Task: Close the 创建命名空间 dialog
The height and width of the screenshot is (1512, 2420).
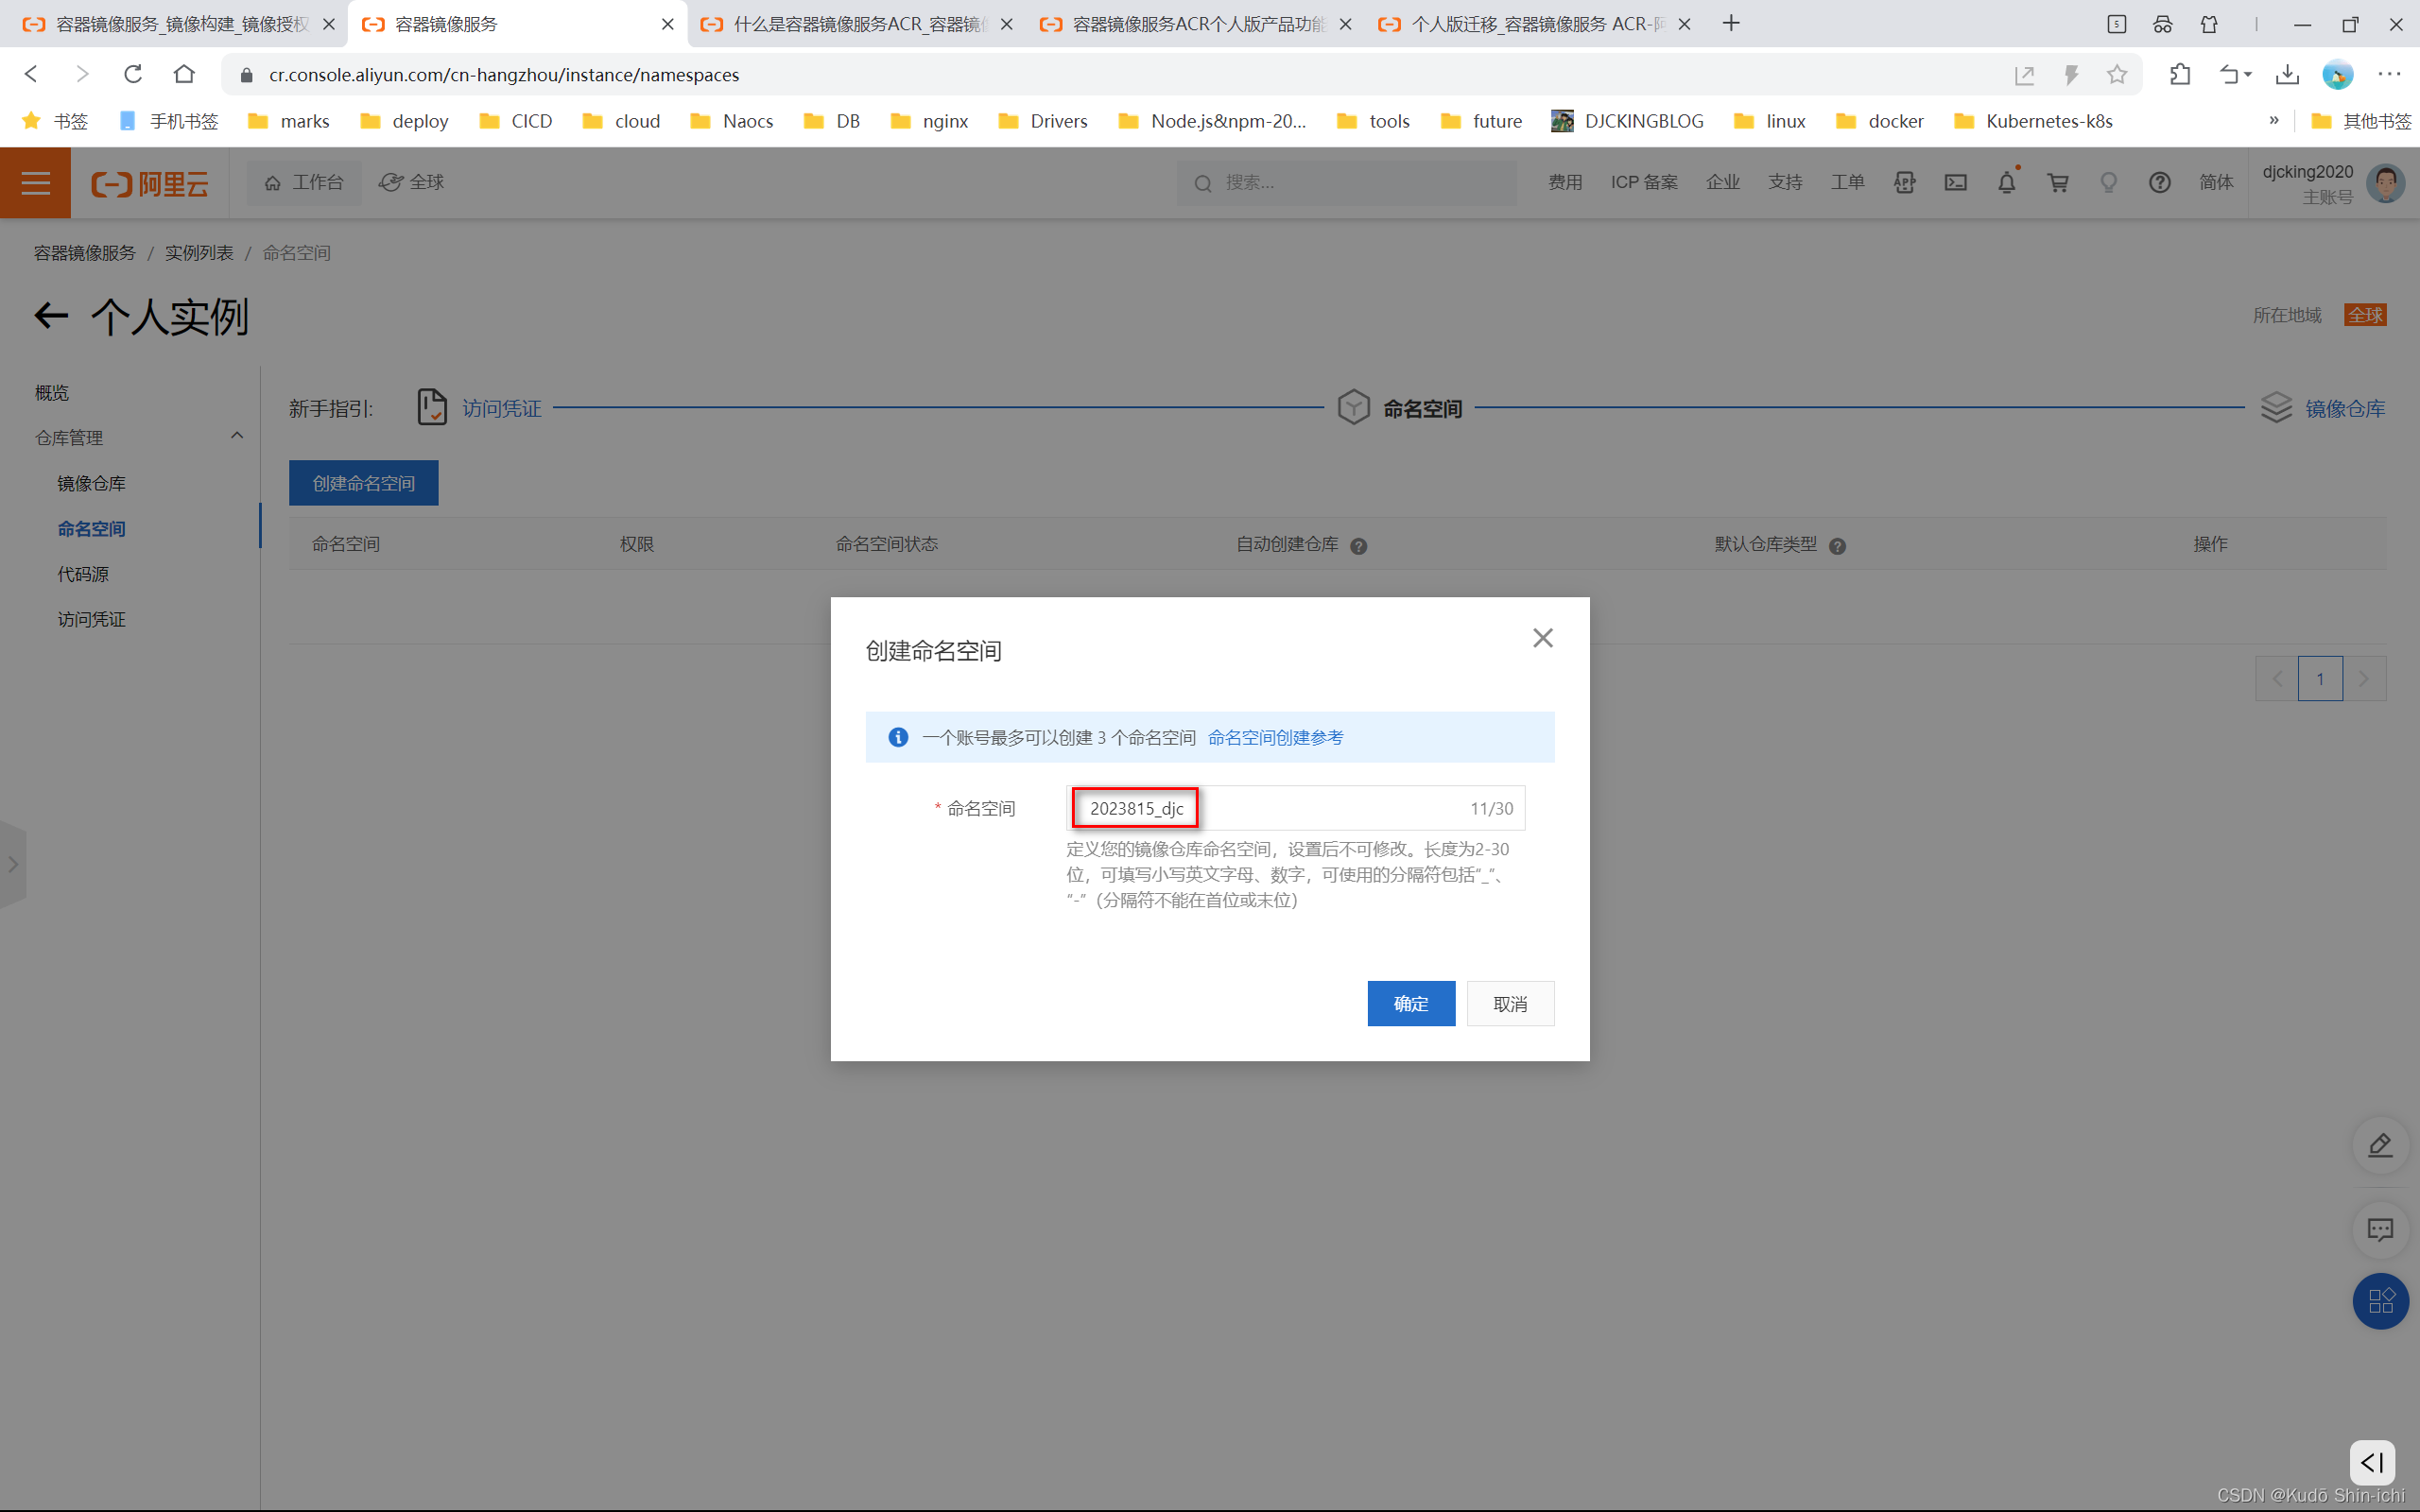Action: click(1542, 638)
